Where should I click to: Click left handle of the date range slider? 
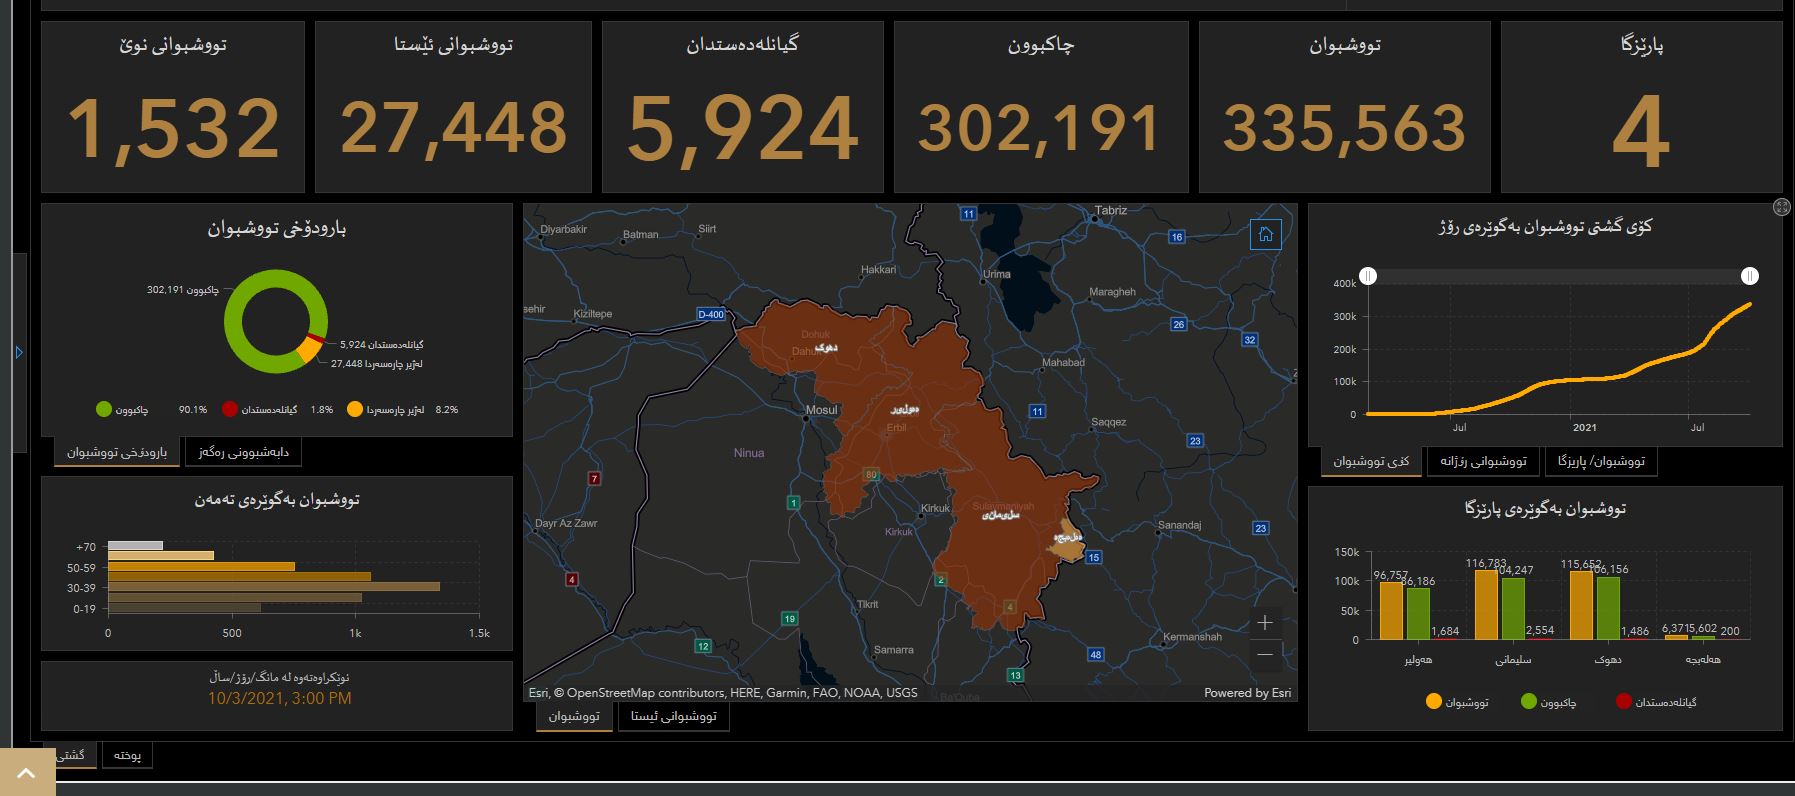[1368, 276]
